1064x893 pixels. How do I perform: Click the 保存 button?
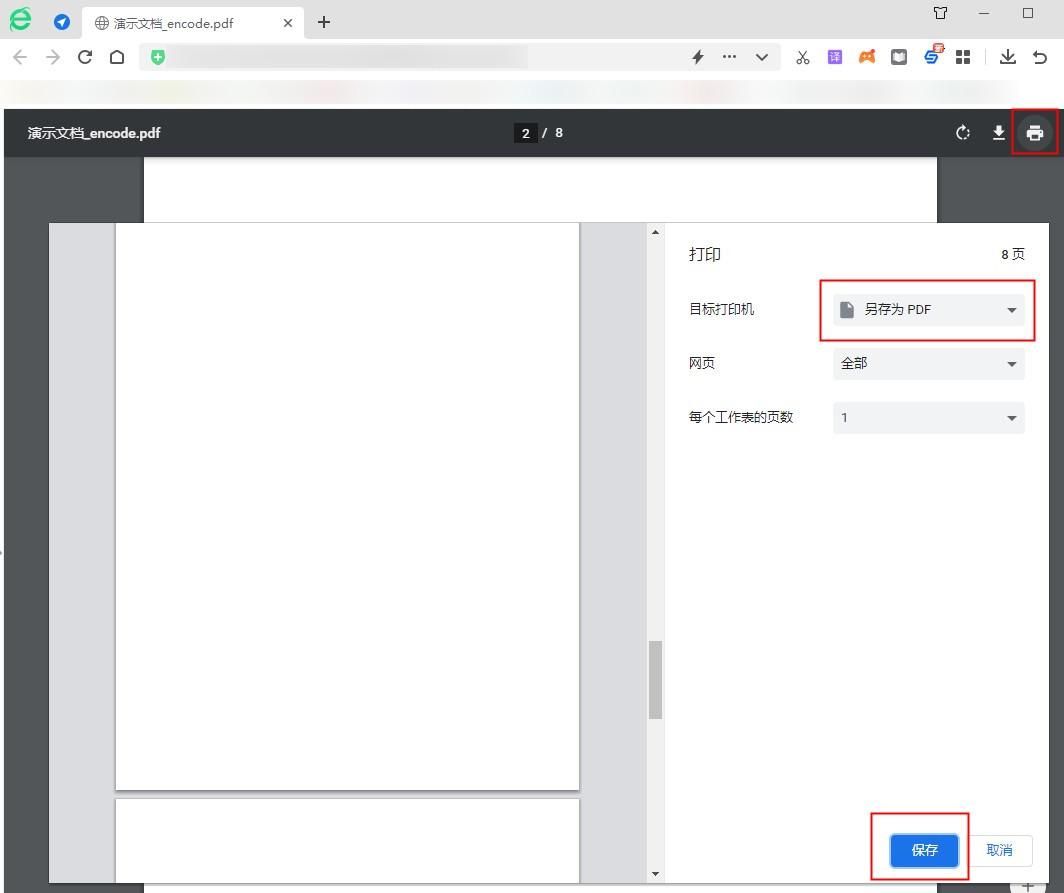point(922,850)
